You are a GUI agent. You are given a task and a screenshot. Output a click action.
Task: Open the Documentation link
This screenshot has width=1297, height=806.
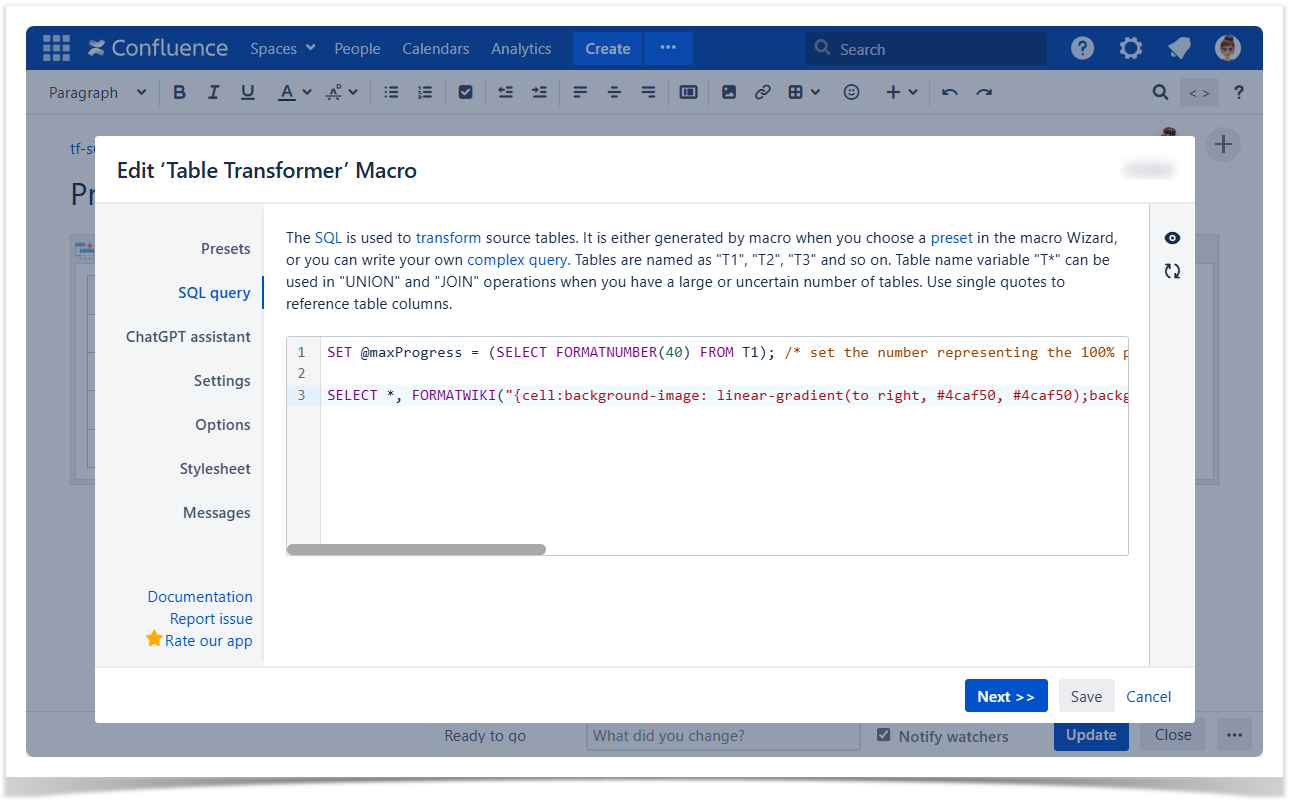200,597
